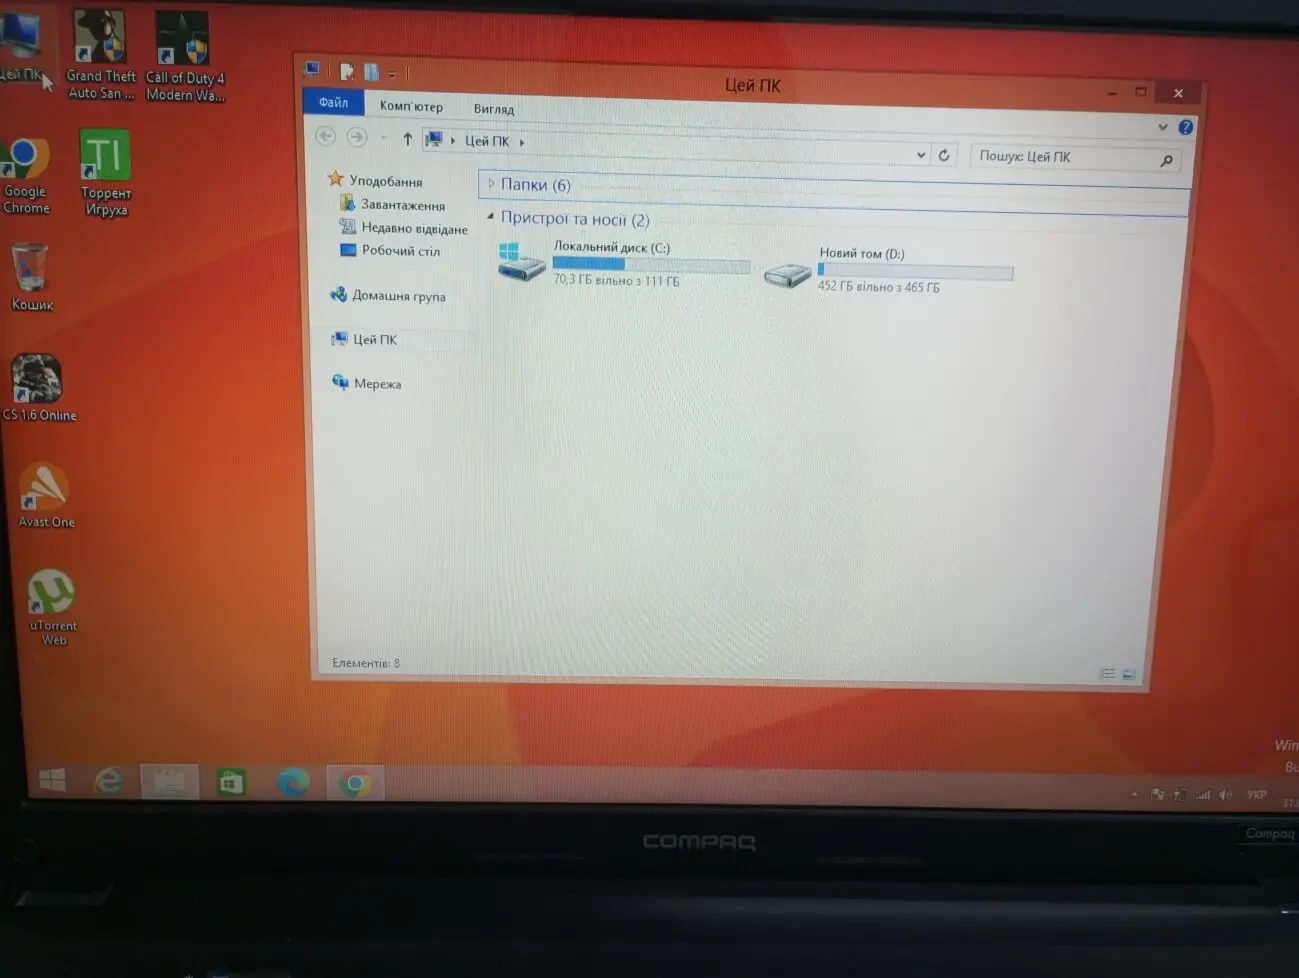Collapse the Пристрої та носії (2) group
Screen dimensions: 1299x978
pos(490,216)
